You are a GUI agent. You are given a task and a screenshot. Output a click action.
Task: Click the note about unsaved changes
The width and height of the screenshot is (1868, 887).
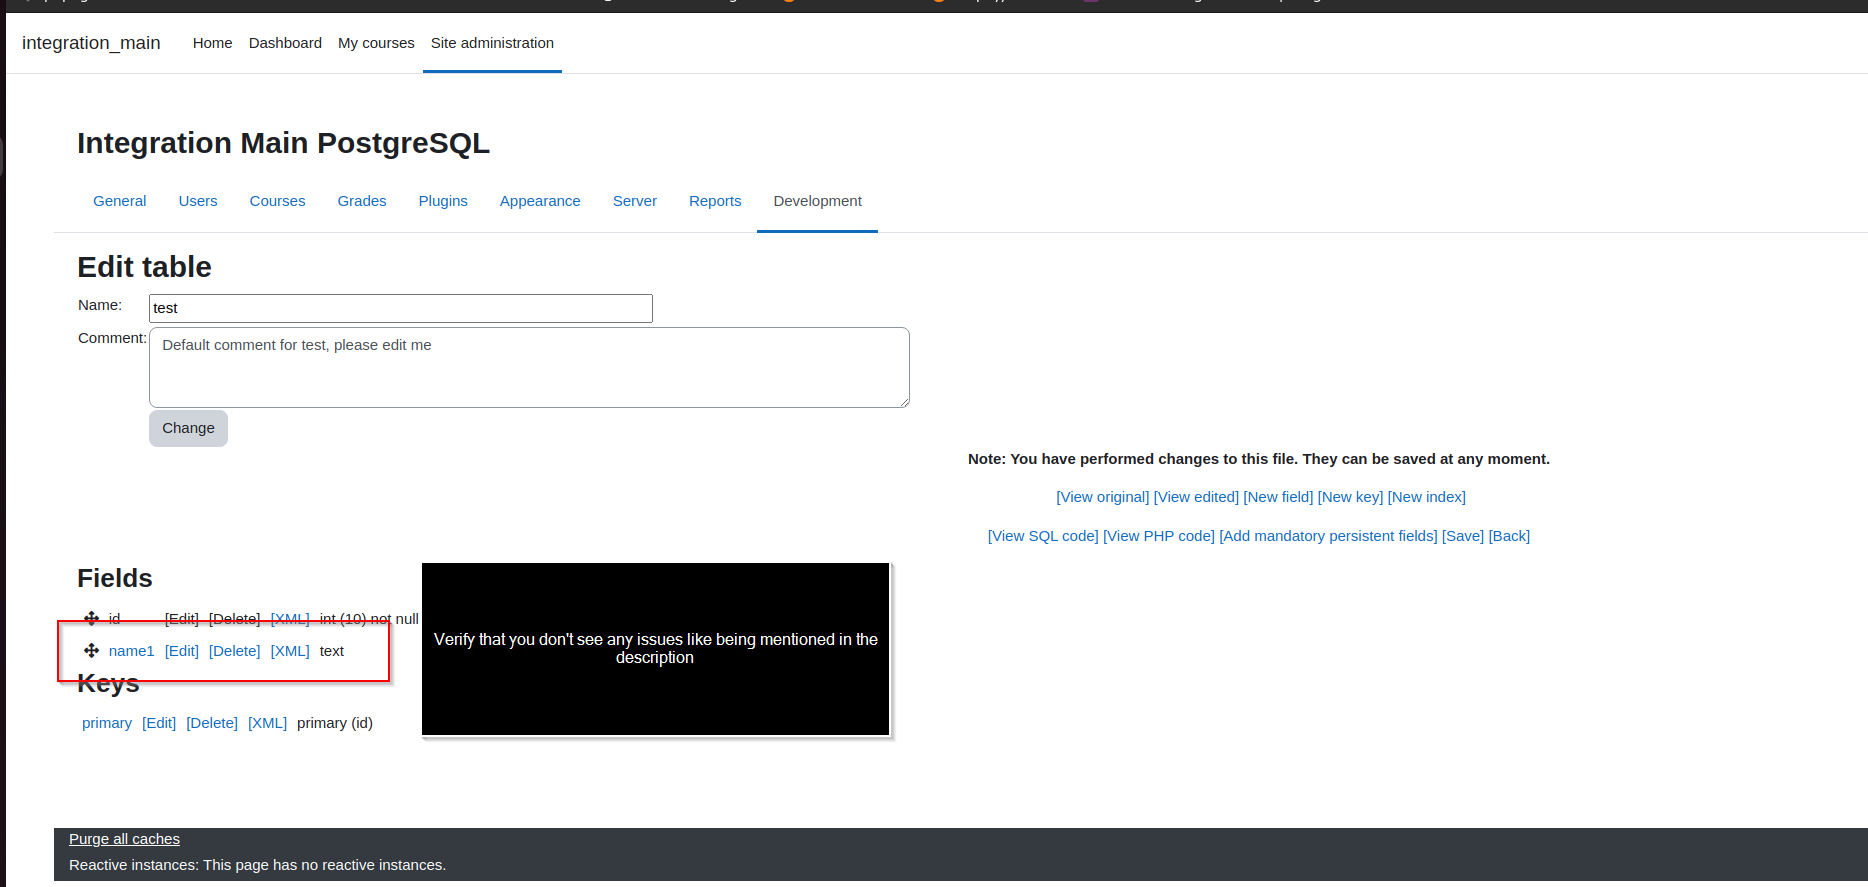point(1259,459)
